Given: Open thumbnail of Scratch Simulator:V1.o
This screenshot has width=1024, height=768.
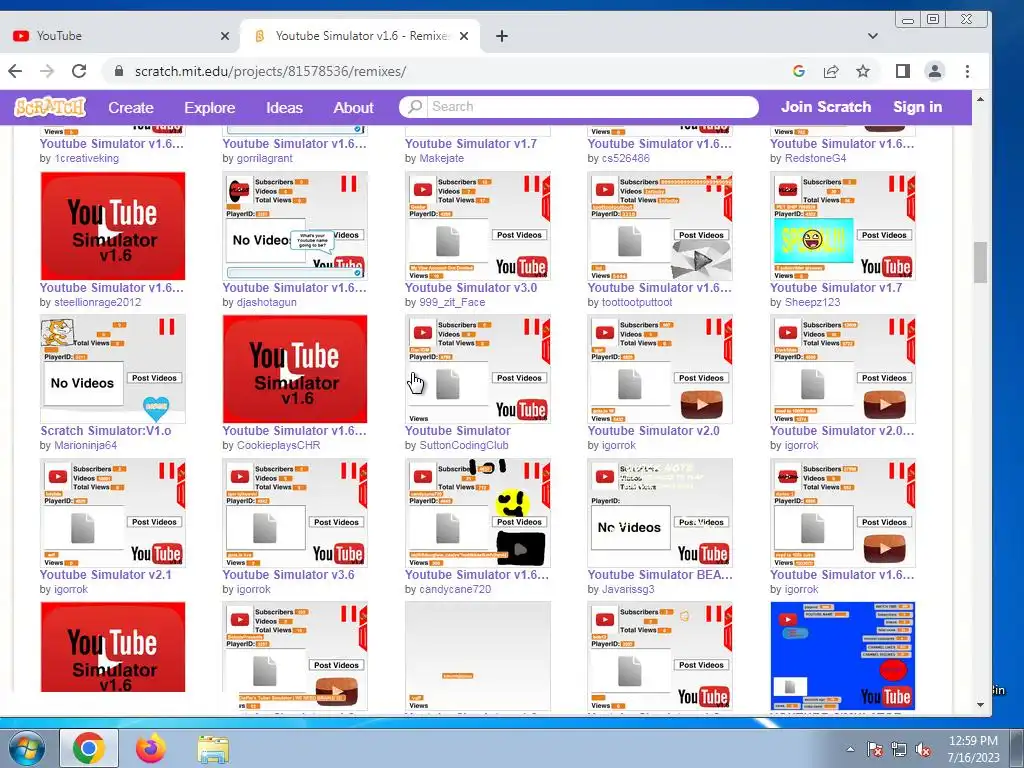Looking at the screenshot, I should pos(113,369).
